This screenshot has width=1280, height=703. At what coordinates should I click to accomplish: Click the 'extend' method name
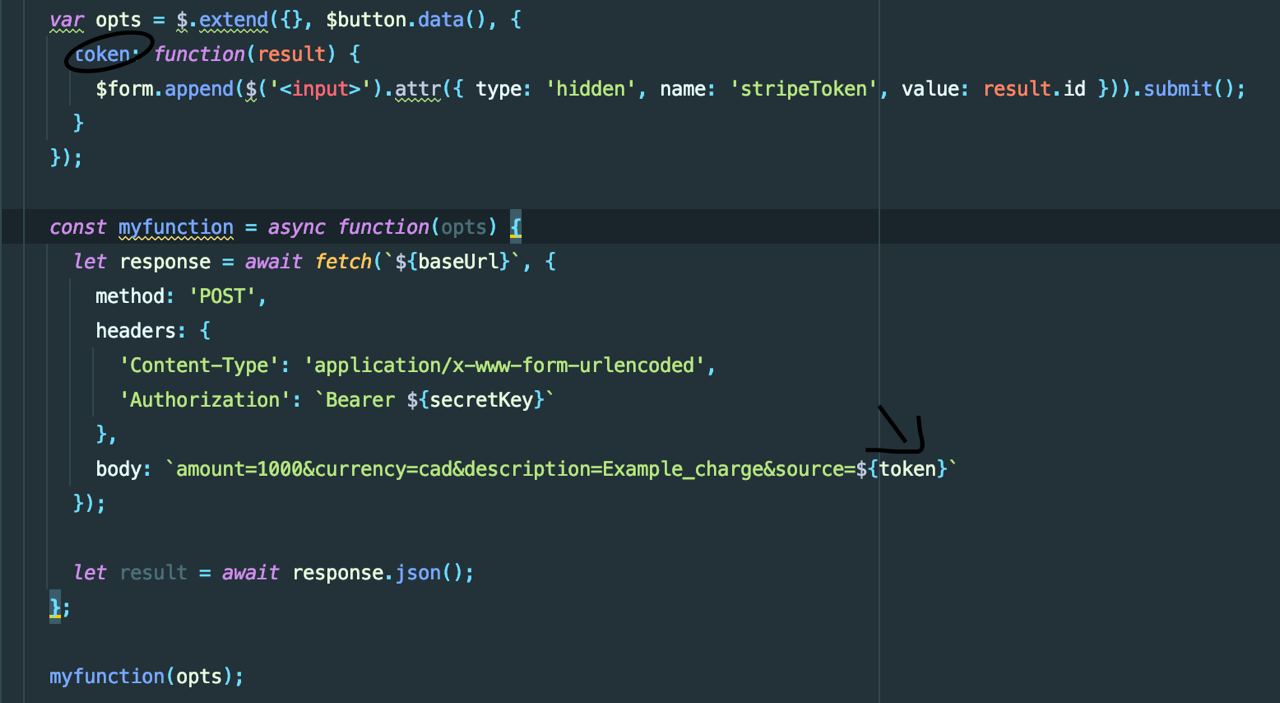point(234,19)
